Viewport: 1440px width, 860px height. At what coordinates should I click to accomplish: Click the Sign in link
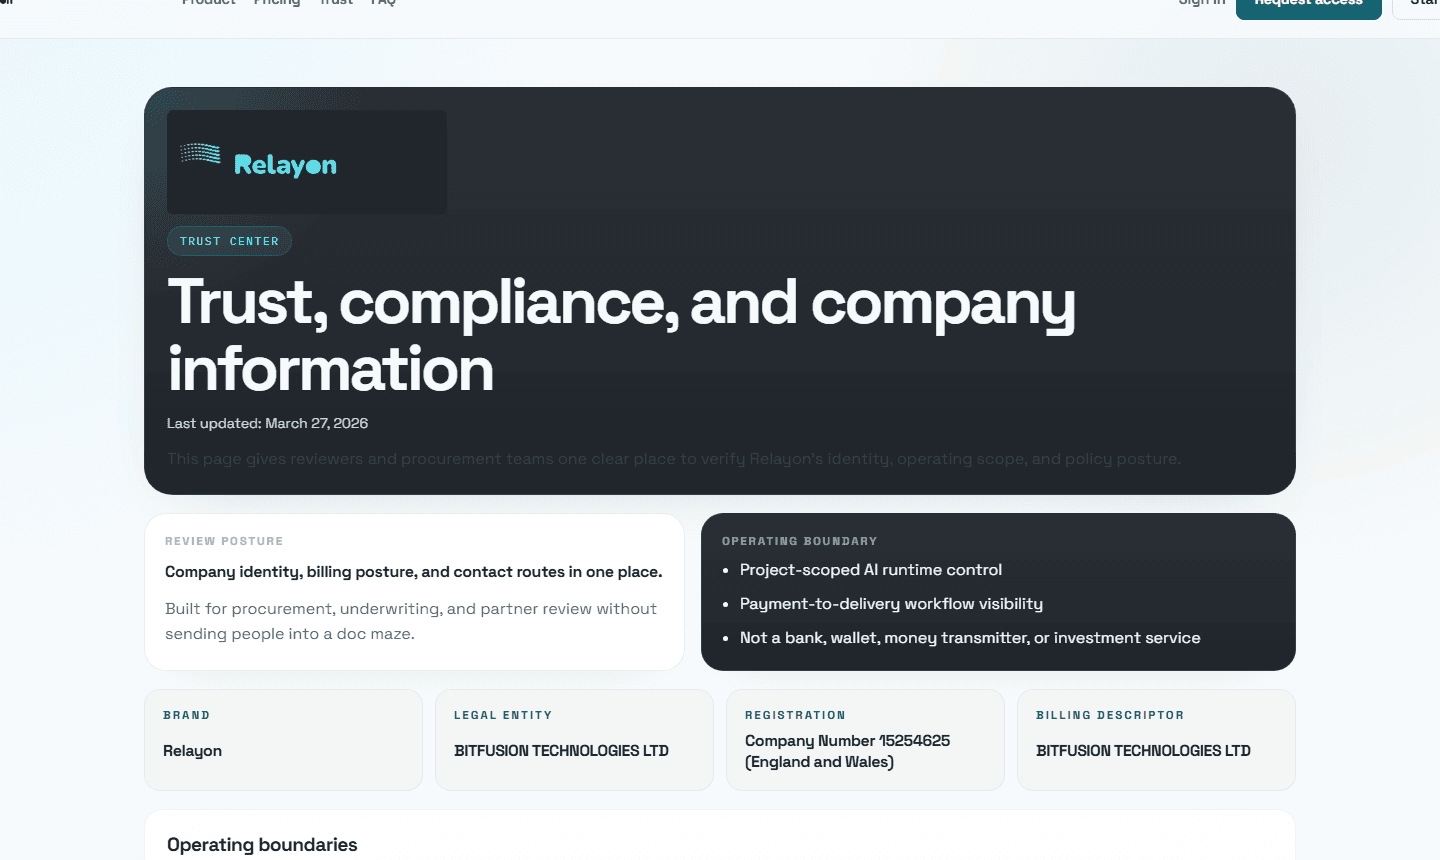(x=1201, y=4)
